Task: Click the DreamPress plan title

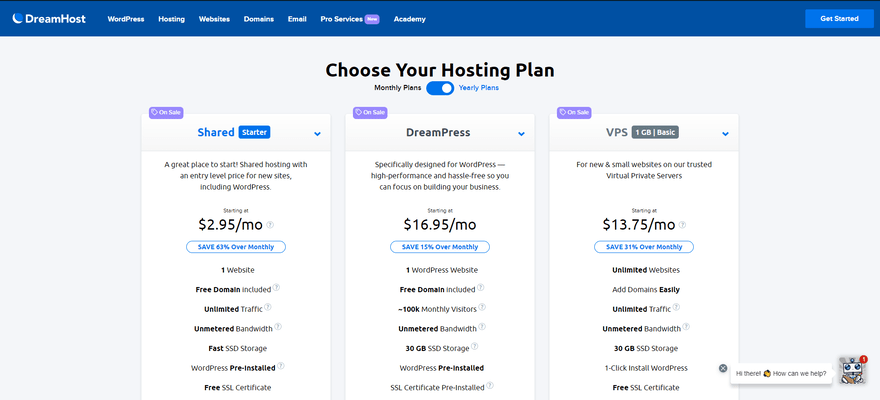Action: pos(438,133)
